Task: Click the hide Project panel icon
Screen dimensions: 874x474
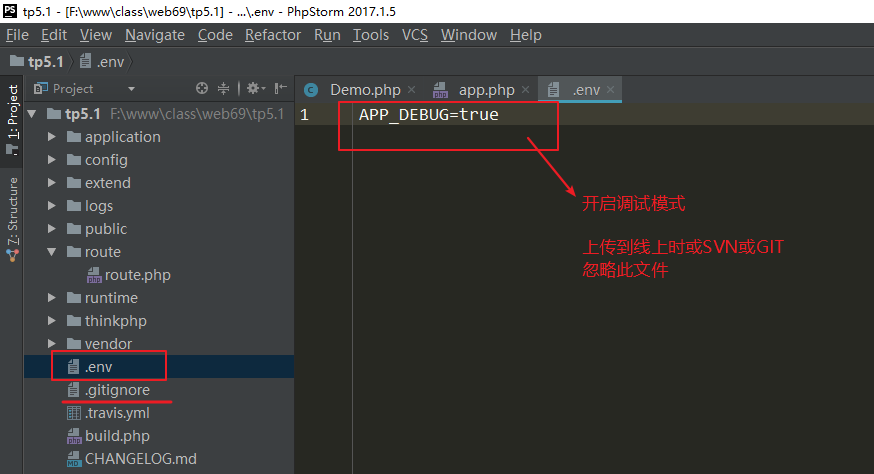Action: pyautogui.click(x=280, y=88)
